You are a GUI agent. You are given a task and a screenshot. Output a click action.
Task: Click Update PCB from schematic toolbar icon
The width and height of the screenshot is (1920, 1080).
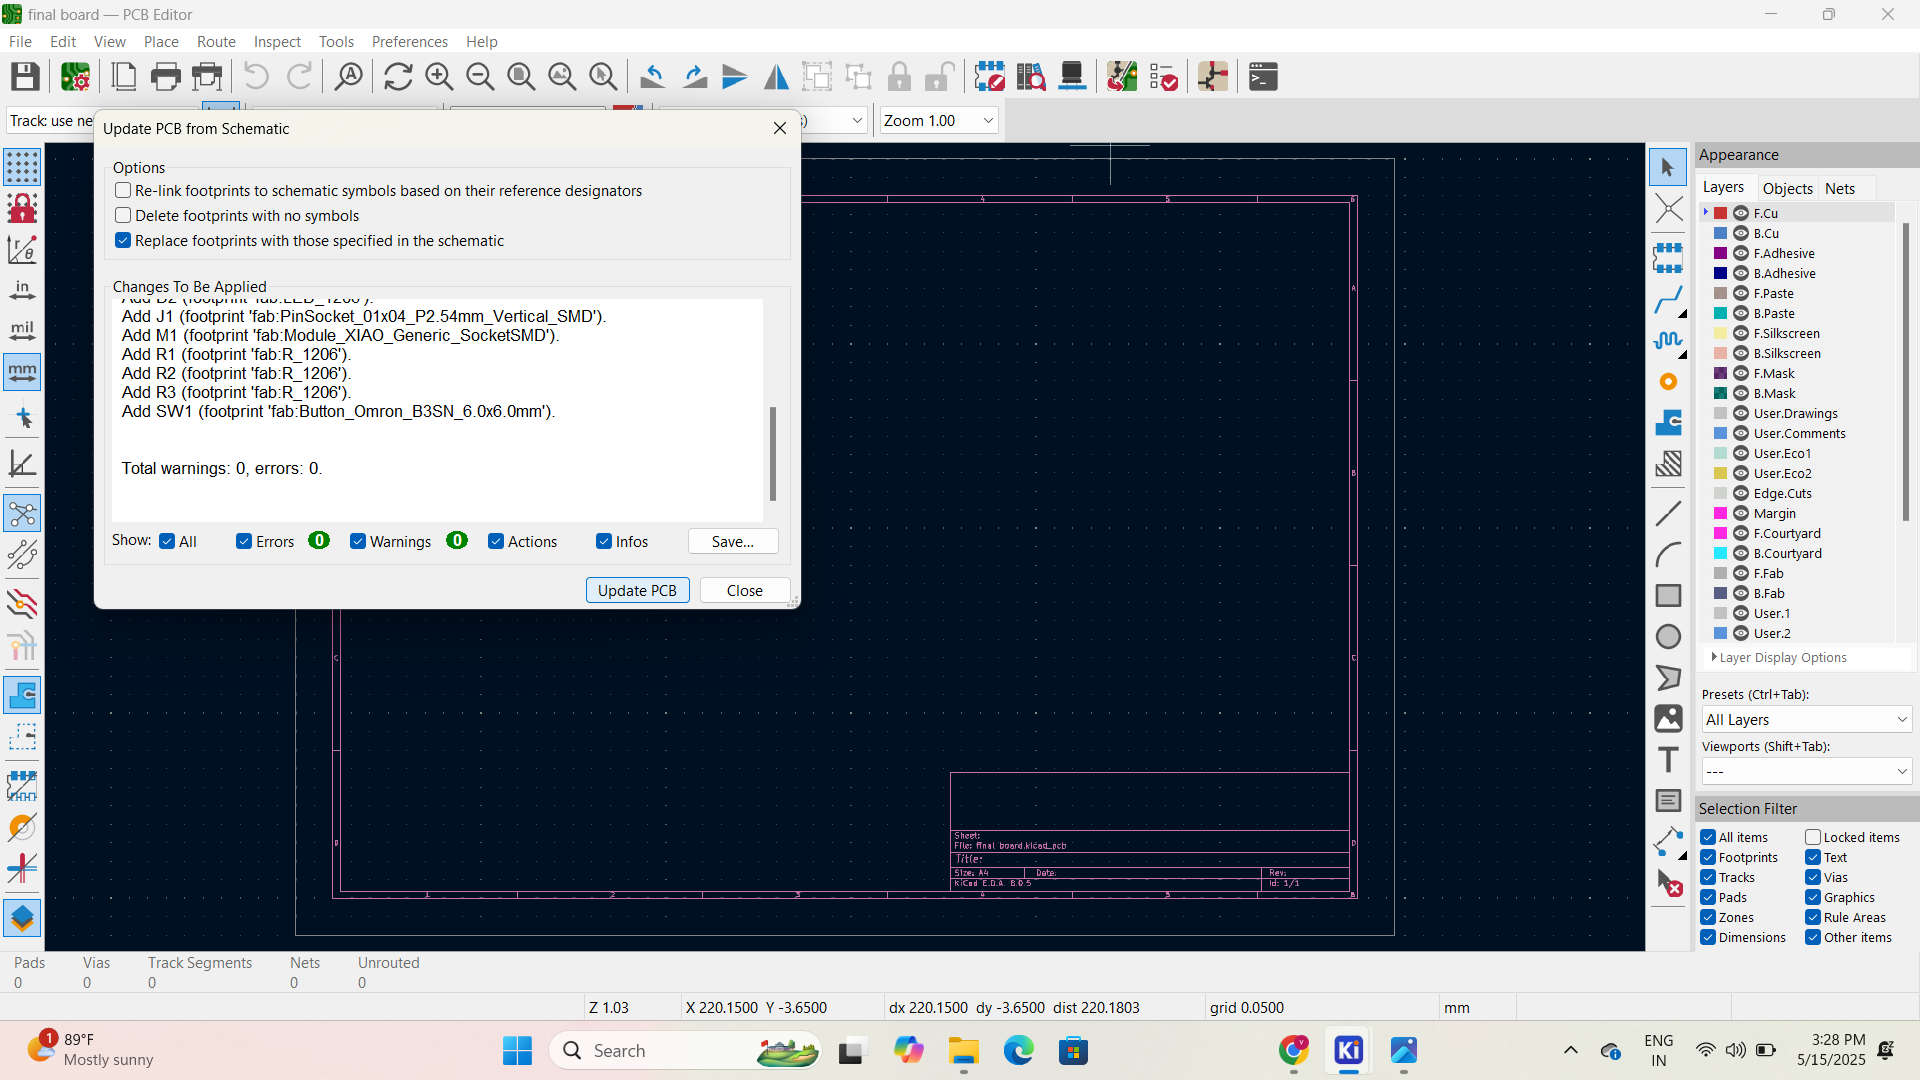click(1122, 77)
